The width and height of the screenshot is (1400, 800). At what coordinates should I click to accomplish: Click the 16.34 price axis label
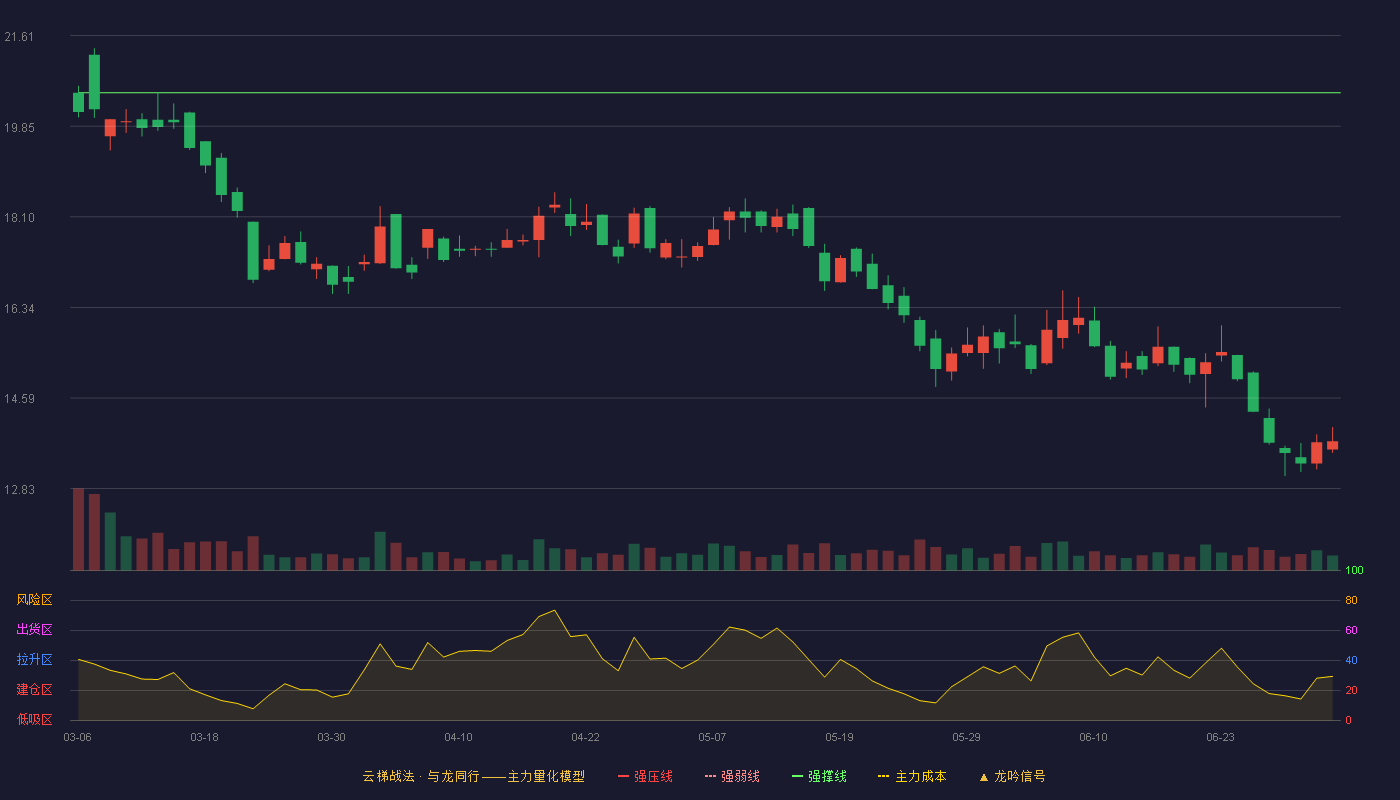19,308
